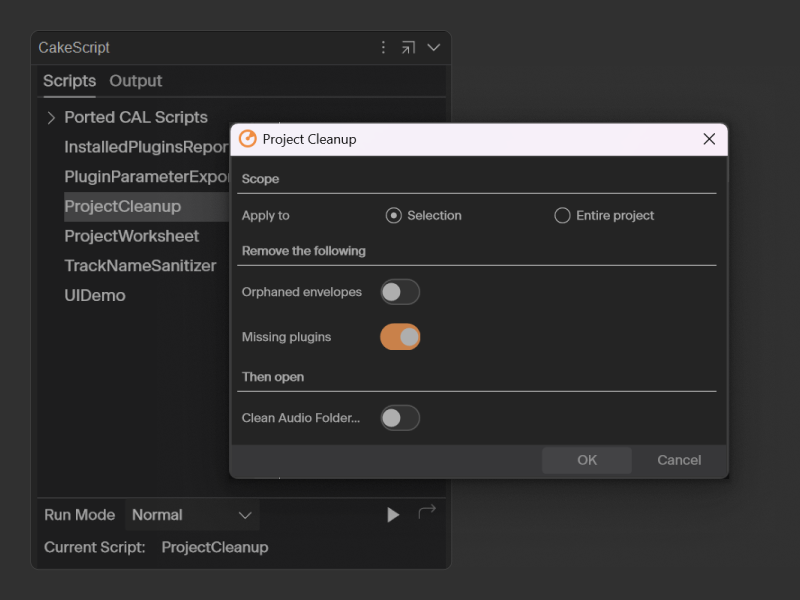Screen dimensions: 800x600
Task: Enable the Clean Audio Folder switch
Action: [x=400, y=418]
